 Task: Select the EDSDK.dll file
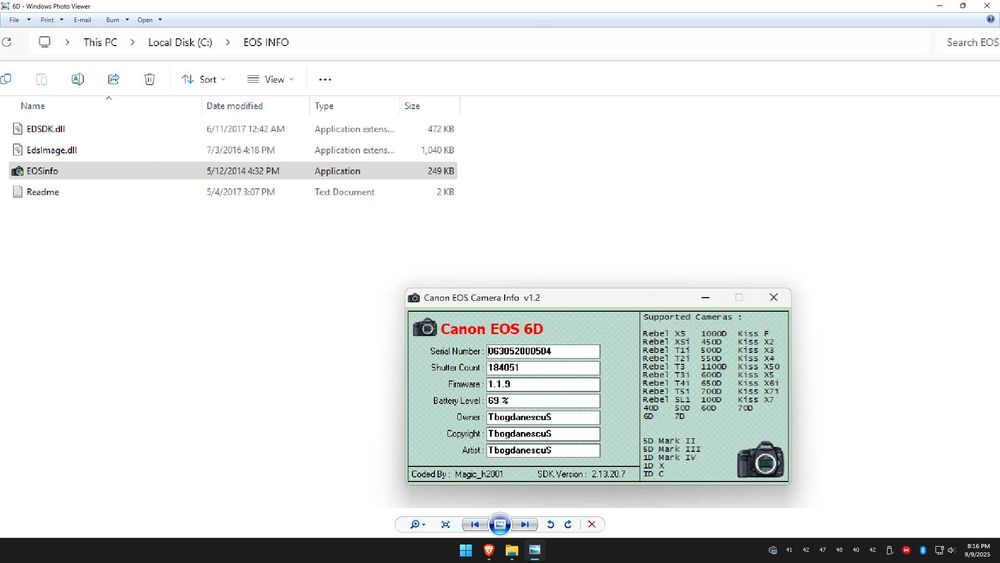233,129
